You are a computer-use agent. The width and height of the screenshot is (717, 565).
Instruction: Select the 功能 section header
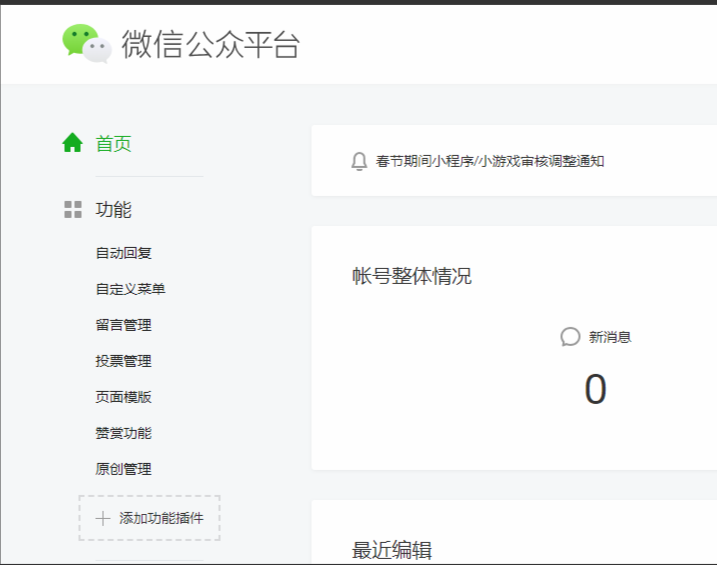pyautogui.click(x=113, y=210)
